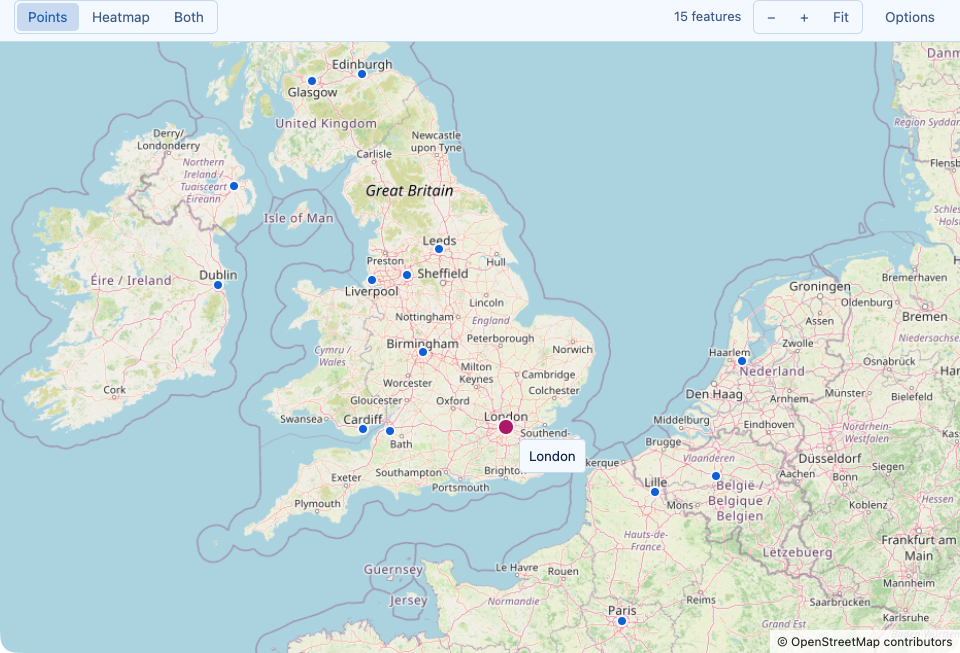Click the Cork city label

pos(114,389)
